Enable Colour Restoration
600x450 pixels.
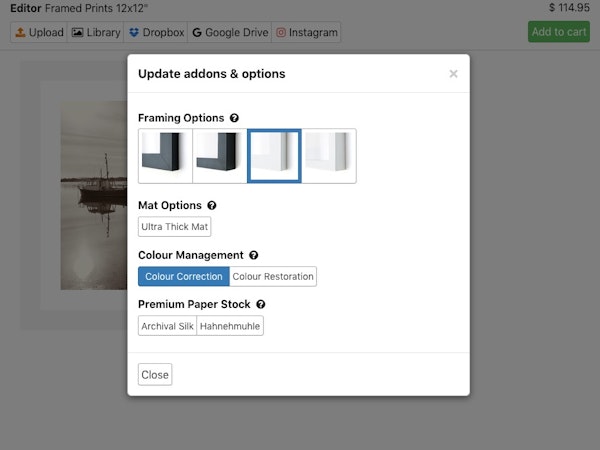click(x=273, y=277)
